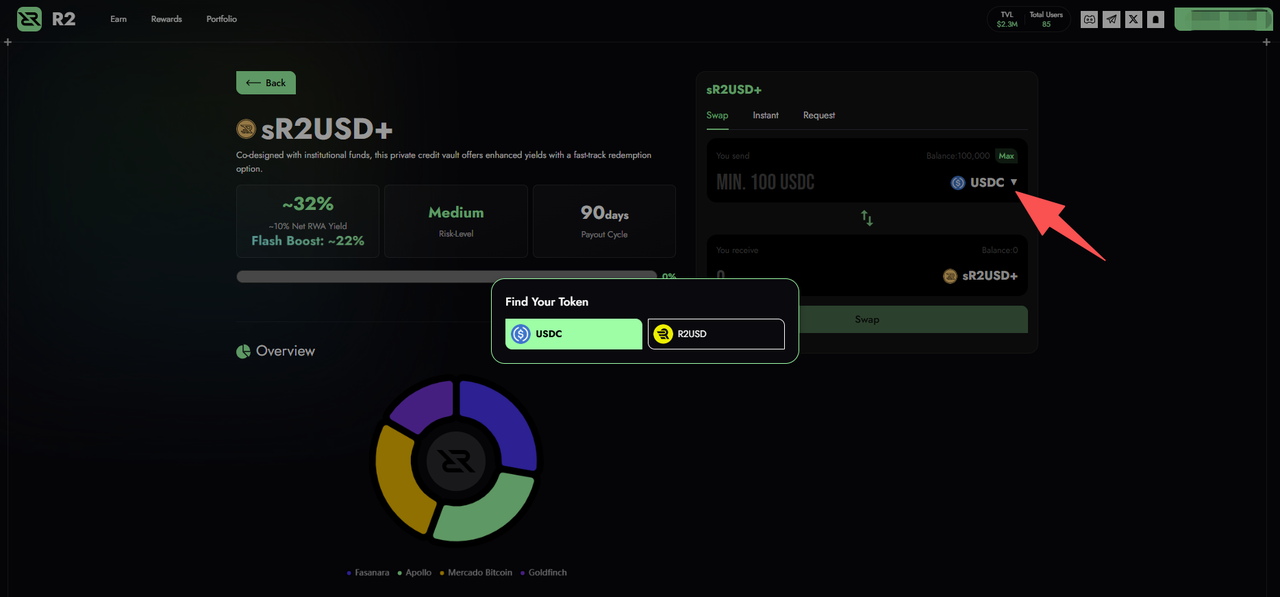Open the Discord community link icon
1280x597 pixels.
(x=1090, y=19)
